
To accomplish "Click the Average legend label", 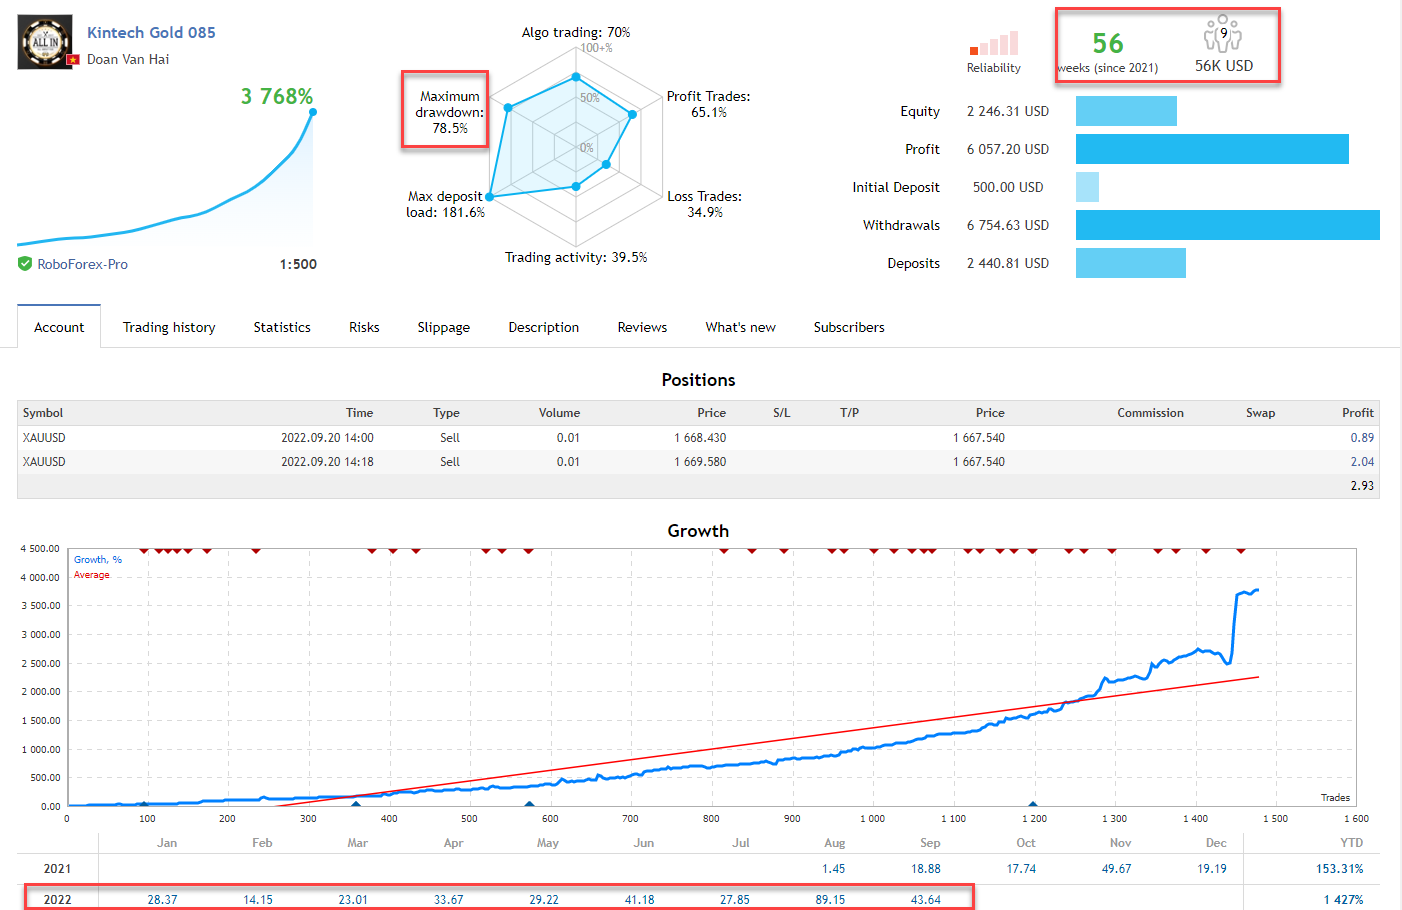I will click(x=92, y=575).
